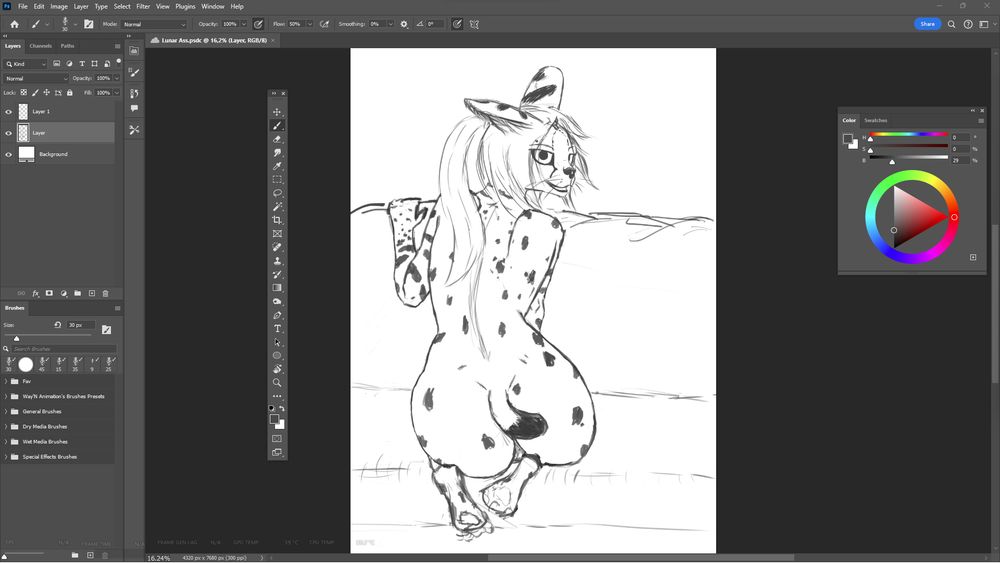This screenshot has height=563, width=1000.
Task: Select the Clone Stamp tool
Action: (277, 261)
